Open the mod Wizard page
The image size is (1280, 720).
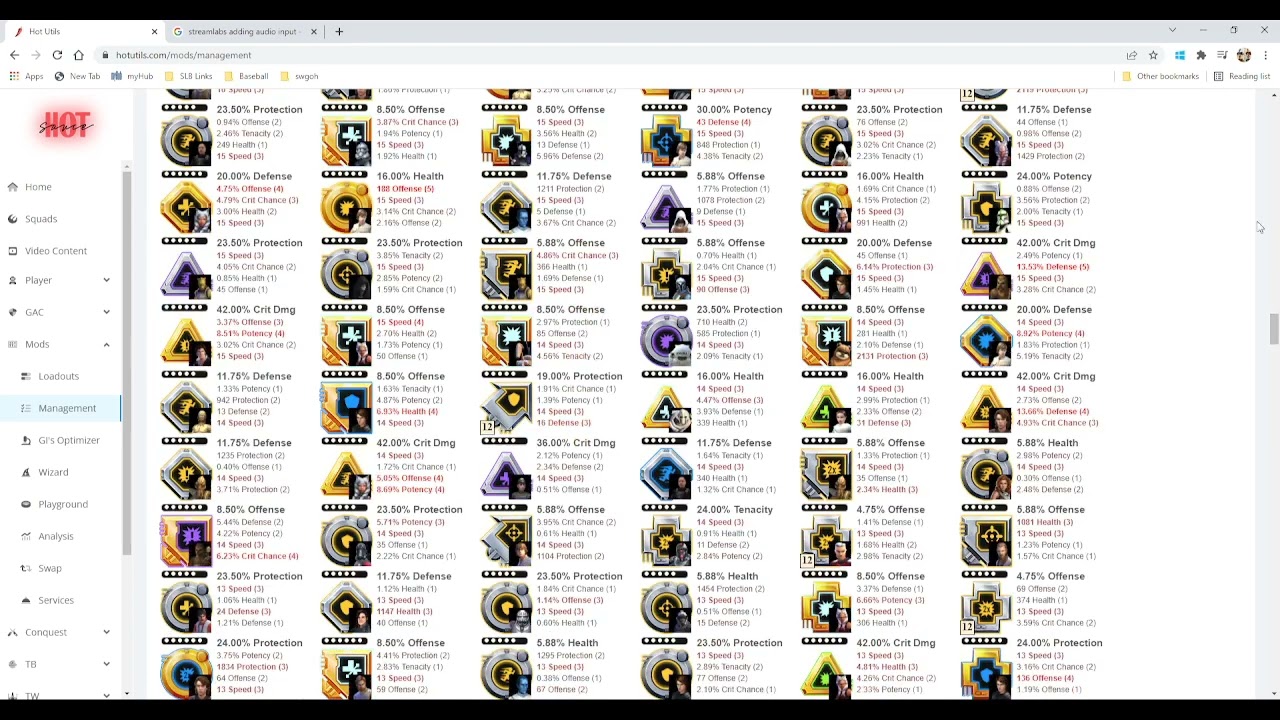pos(53,472)
